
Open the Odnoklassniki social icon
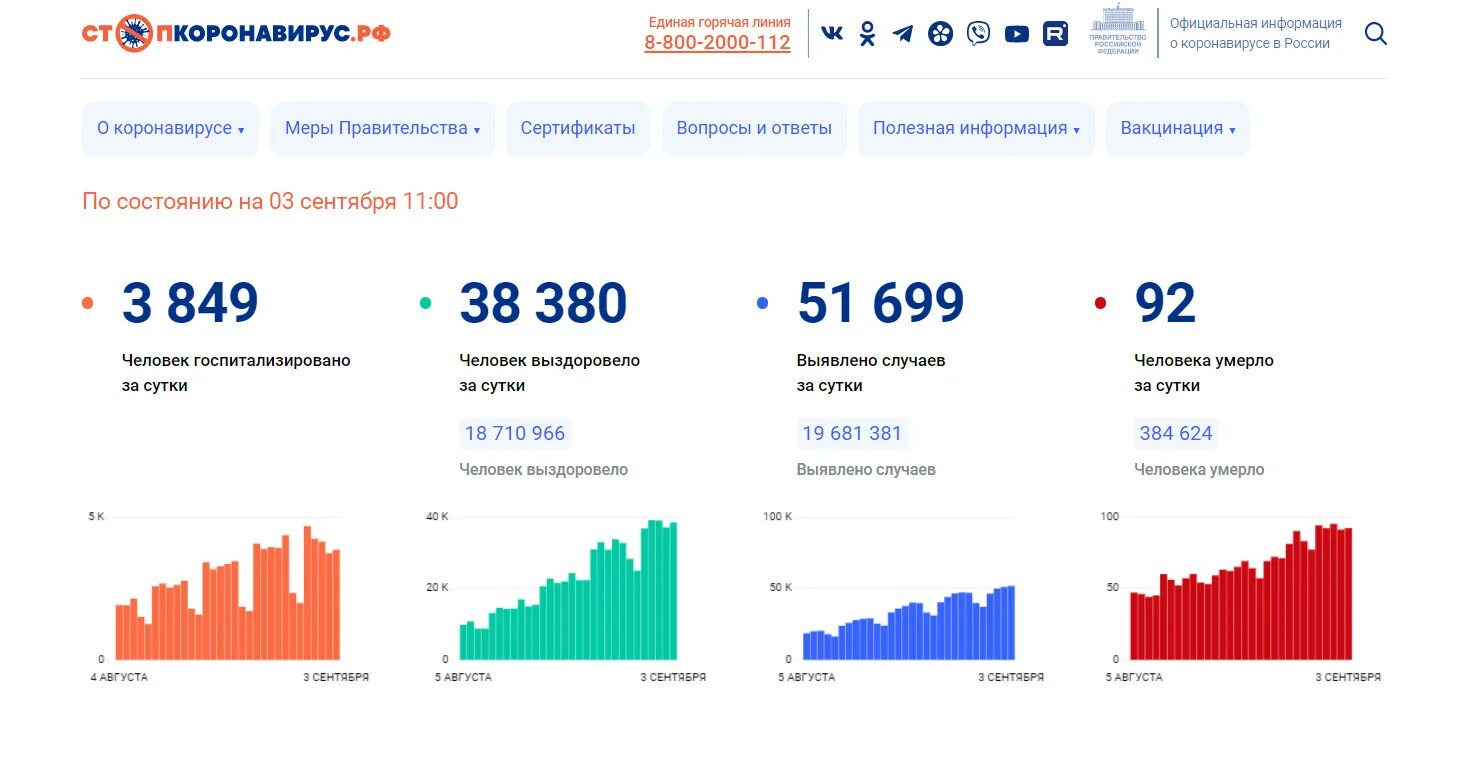867,34
